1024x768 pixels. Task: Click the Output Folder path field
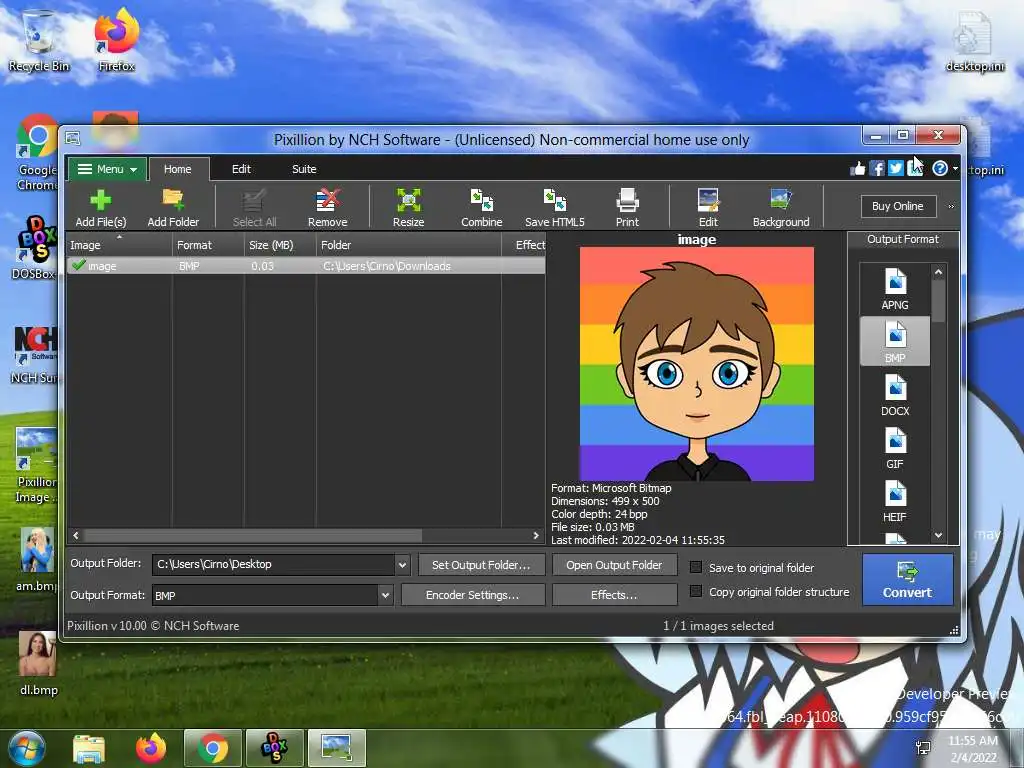click(x=274, y=564)
